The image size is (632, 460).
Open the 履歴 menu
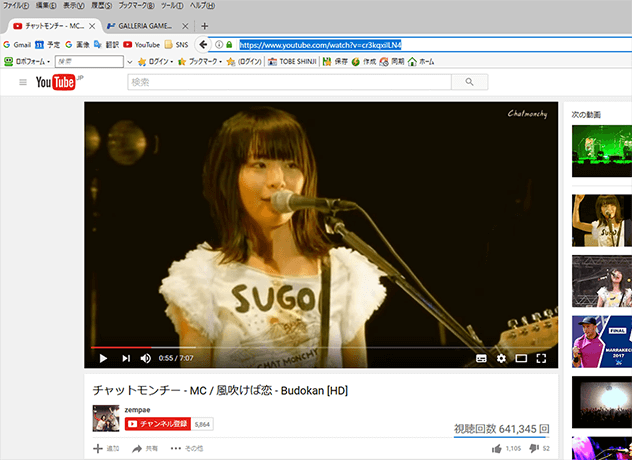pyautogui.click(x=101, y=6)
